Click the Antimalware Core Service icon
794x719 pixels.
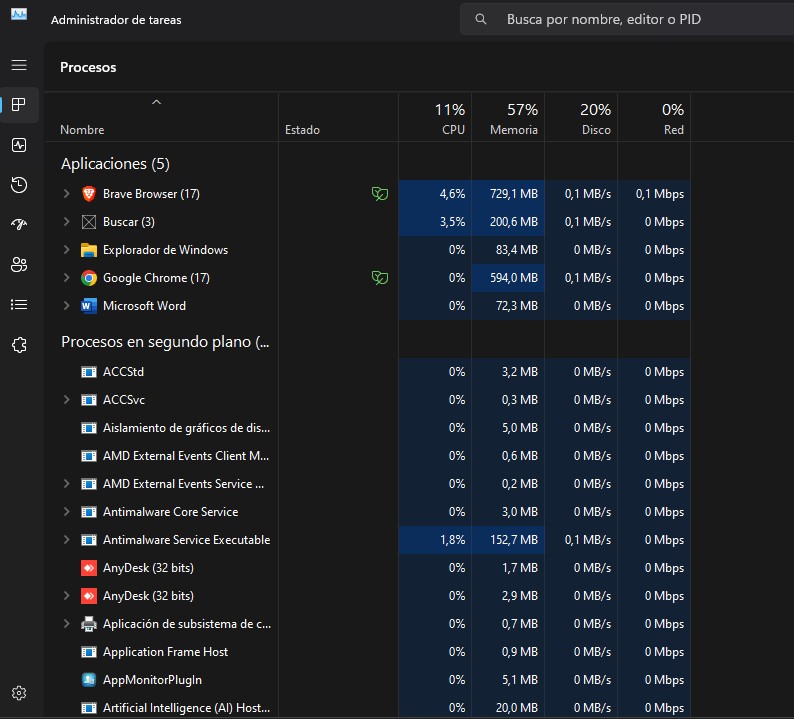(x=89, y=512)
